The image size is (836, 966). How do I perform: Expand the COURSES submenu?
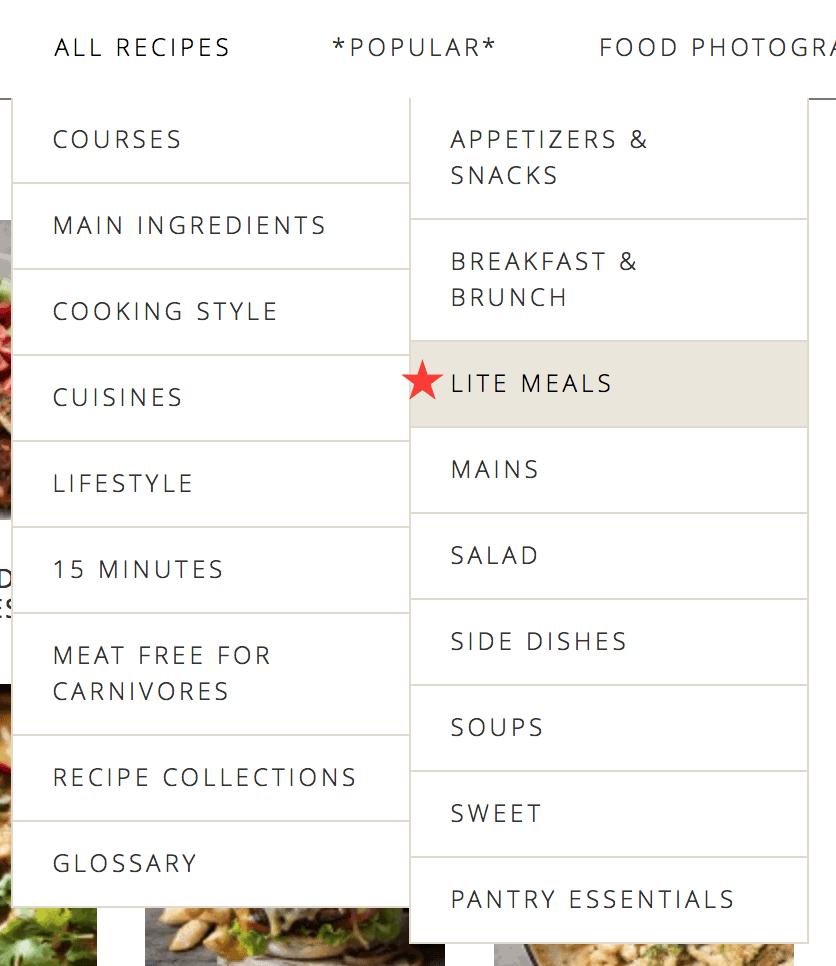click(x=117, y=140)
